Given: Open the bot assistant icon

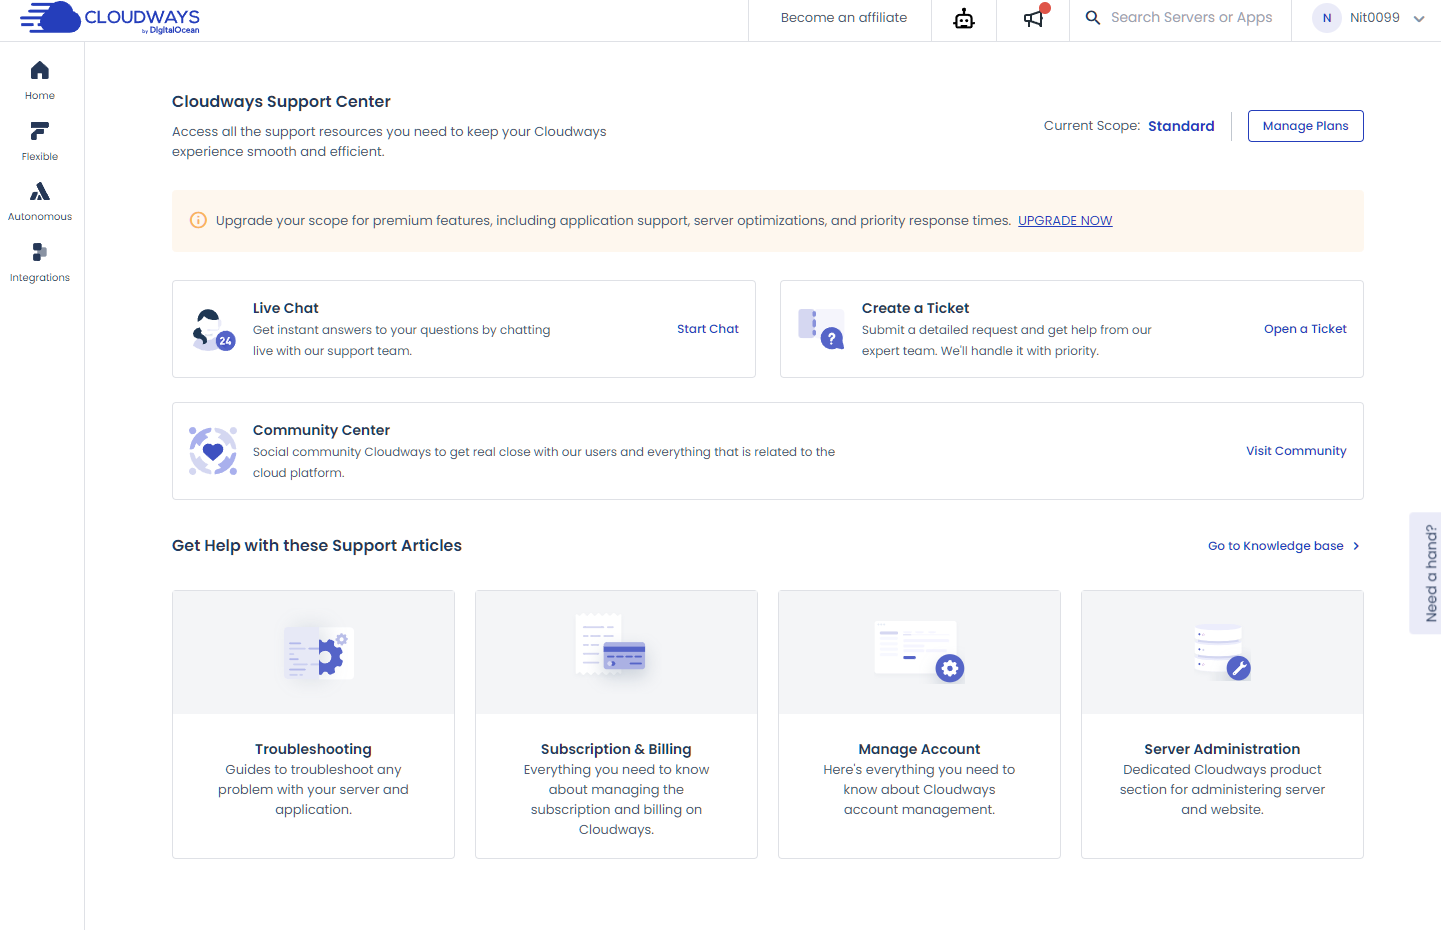Looking at the screenshot, I should (964, 18).
